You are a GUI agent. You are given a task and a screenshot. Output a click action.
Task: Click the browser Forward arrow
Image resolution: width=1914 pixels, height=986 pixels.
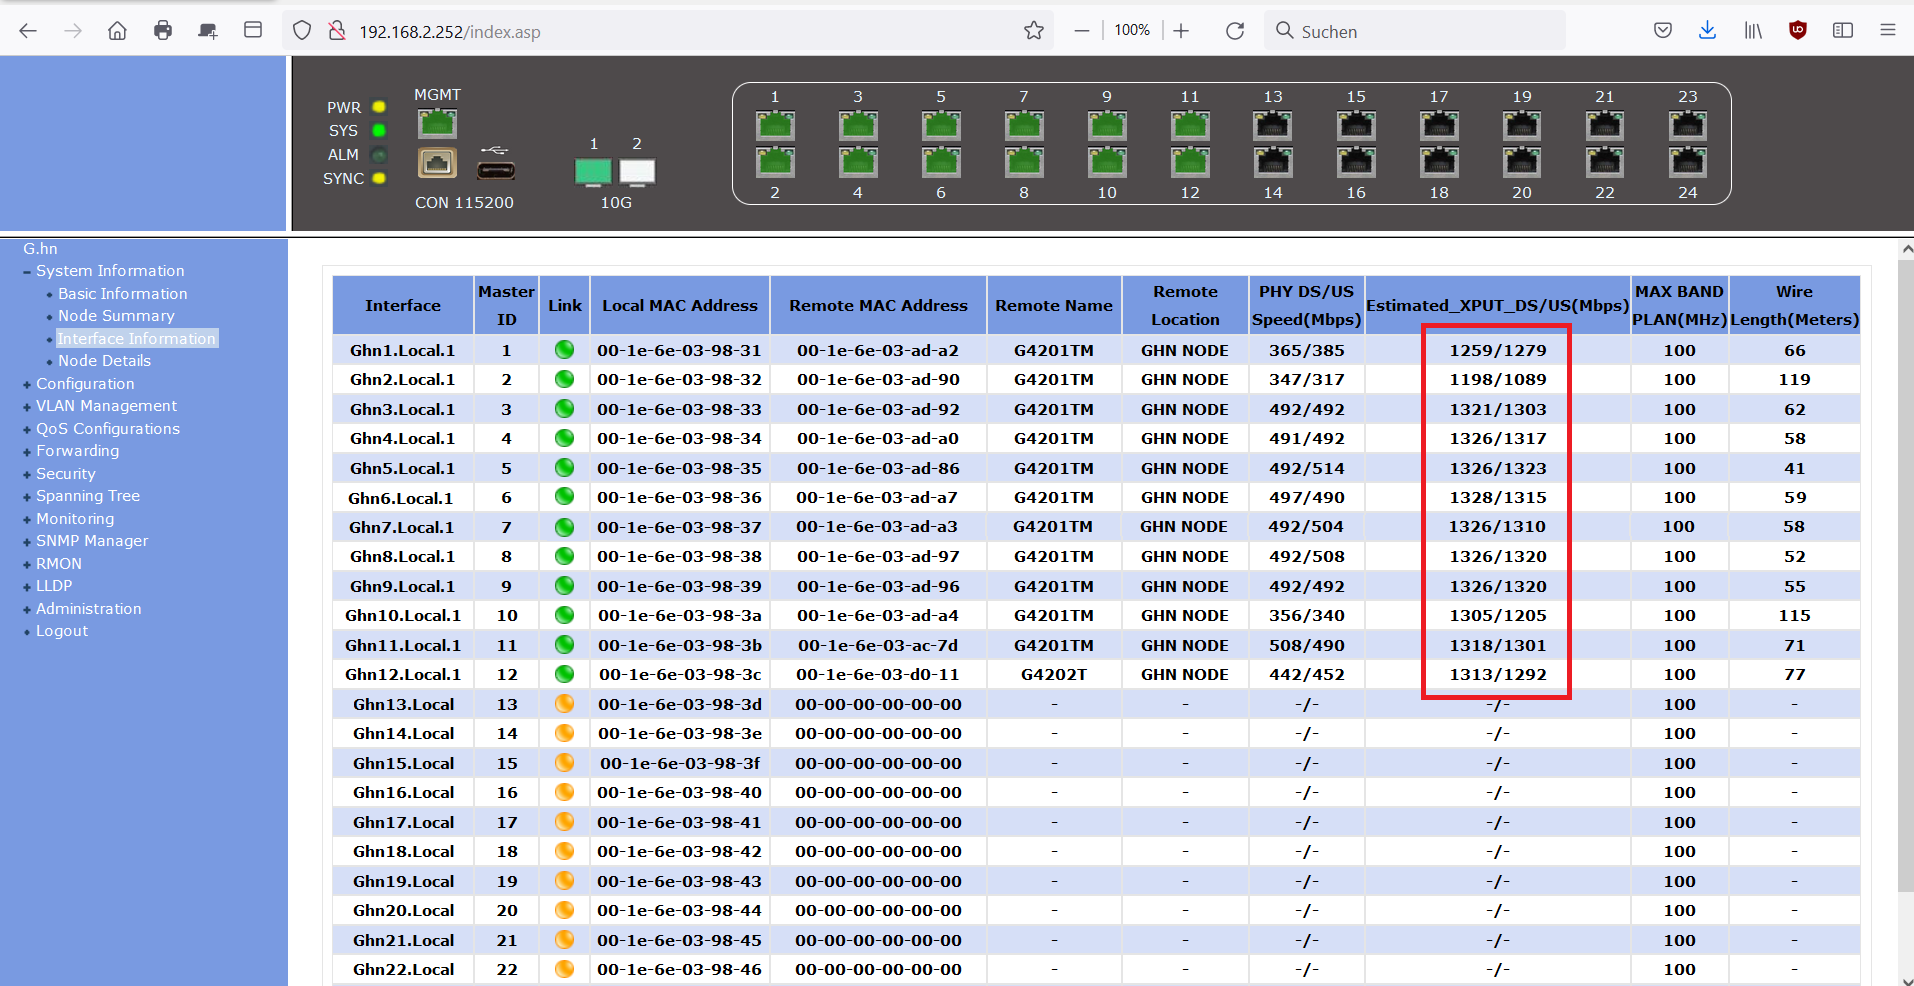73,31
